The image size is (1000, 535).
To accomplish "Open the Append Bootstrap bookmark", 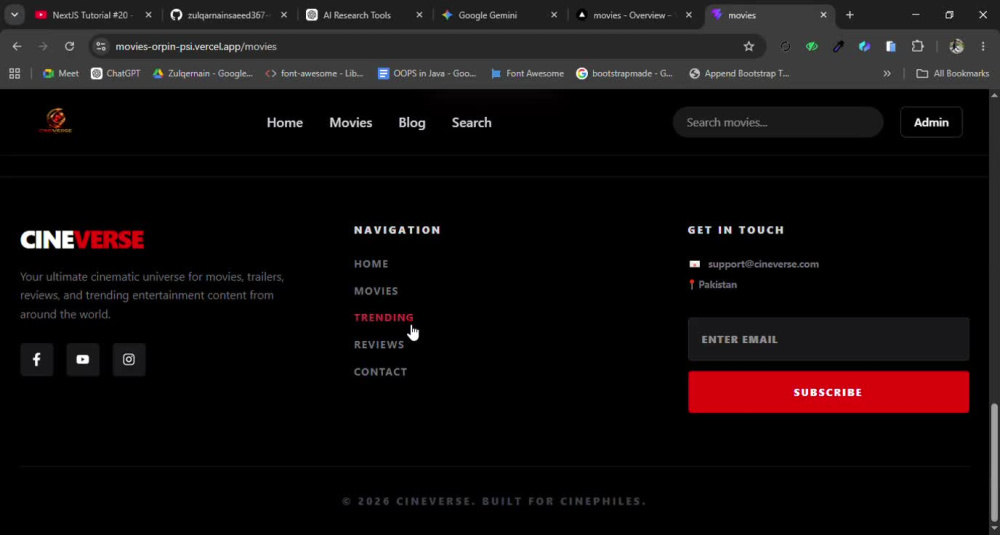I will point(740,73).
